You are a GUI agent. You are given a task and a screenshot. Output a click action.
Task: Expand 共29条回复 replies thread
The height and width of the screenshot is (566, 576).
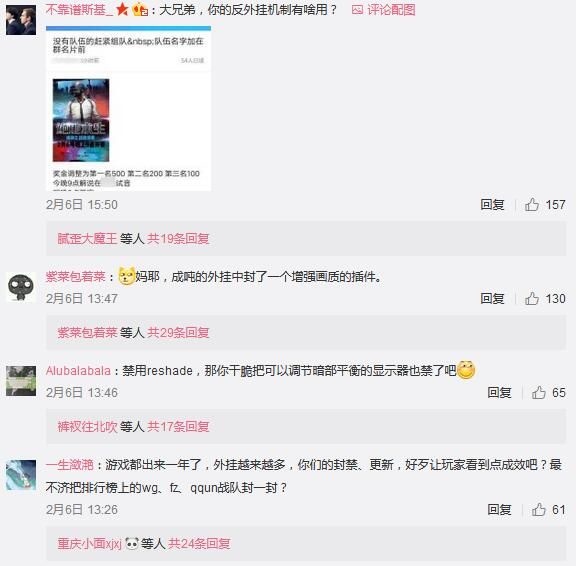pos(178,333)
